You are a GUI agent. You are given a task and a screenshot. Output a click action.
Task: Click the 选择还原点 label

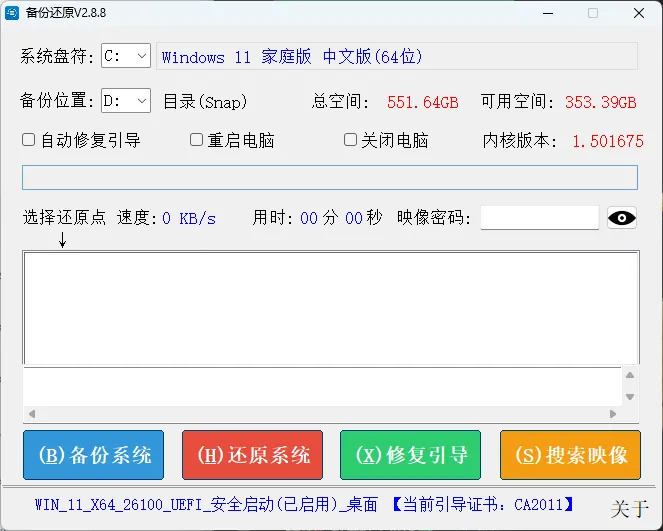point(64,217)
